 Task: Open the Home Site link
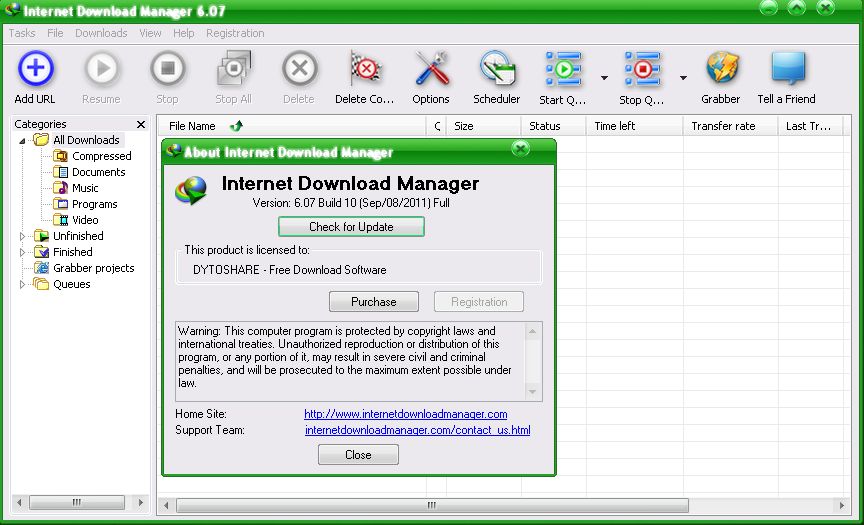click(x=406, y=414)
